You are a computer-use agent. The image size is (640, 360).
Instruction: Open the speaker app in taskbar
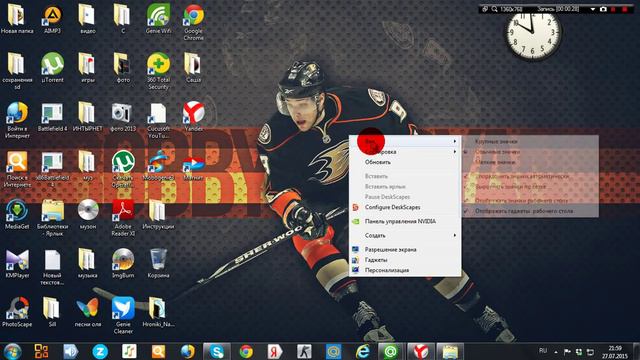pos(71,351)
